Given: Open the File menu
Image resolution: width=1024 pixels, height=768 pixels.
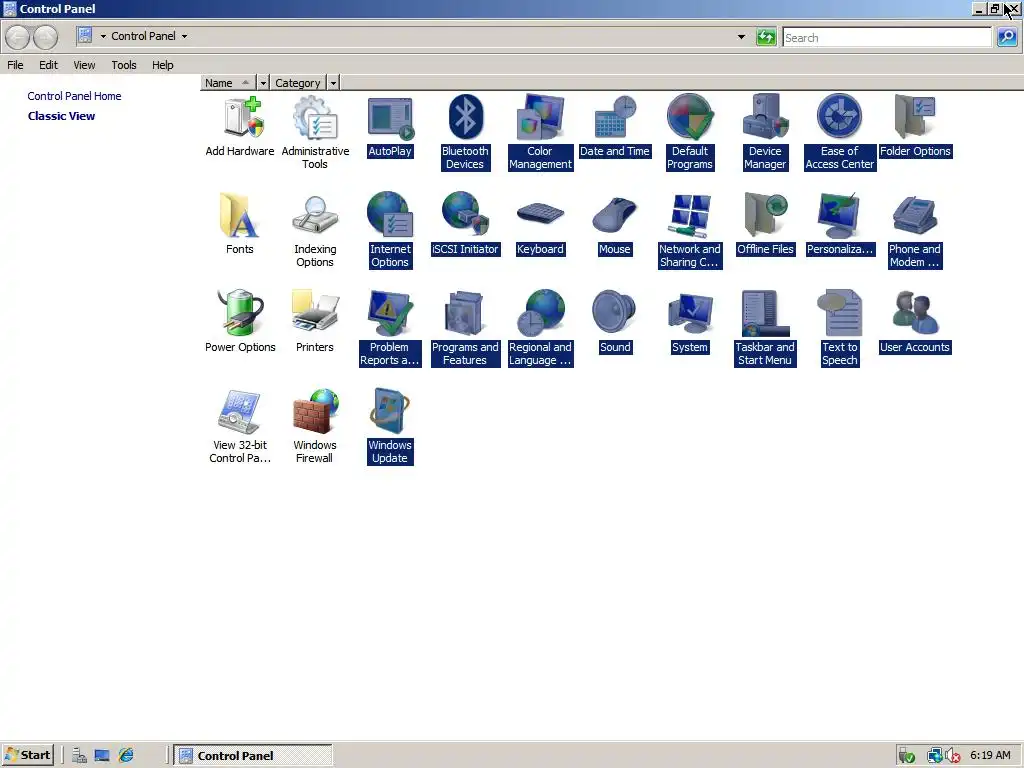Looking at the screenshot, I should point(15,65).
